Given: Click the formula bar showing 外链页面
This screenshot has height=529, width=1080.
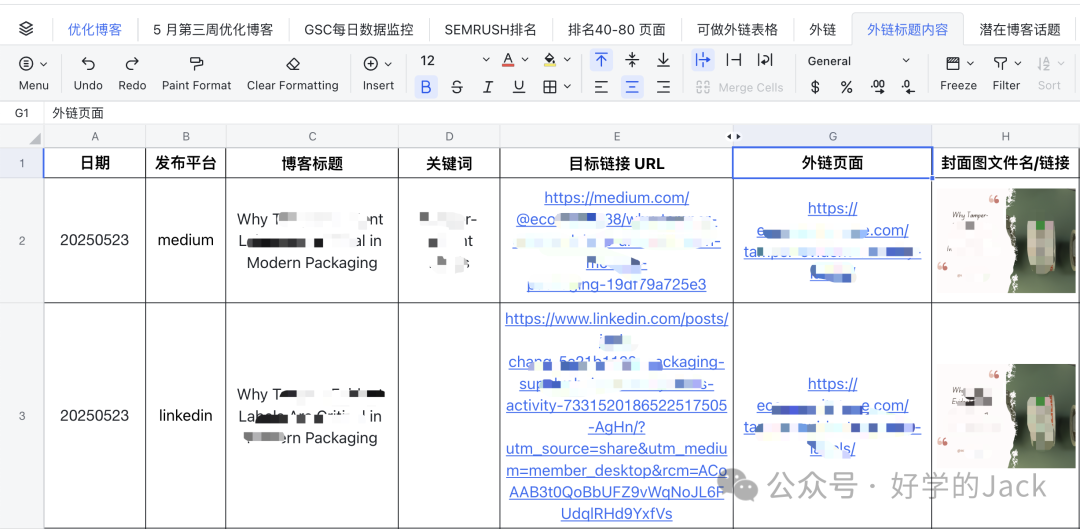Looking at the screenshot, I should (561, 113).
